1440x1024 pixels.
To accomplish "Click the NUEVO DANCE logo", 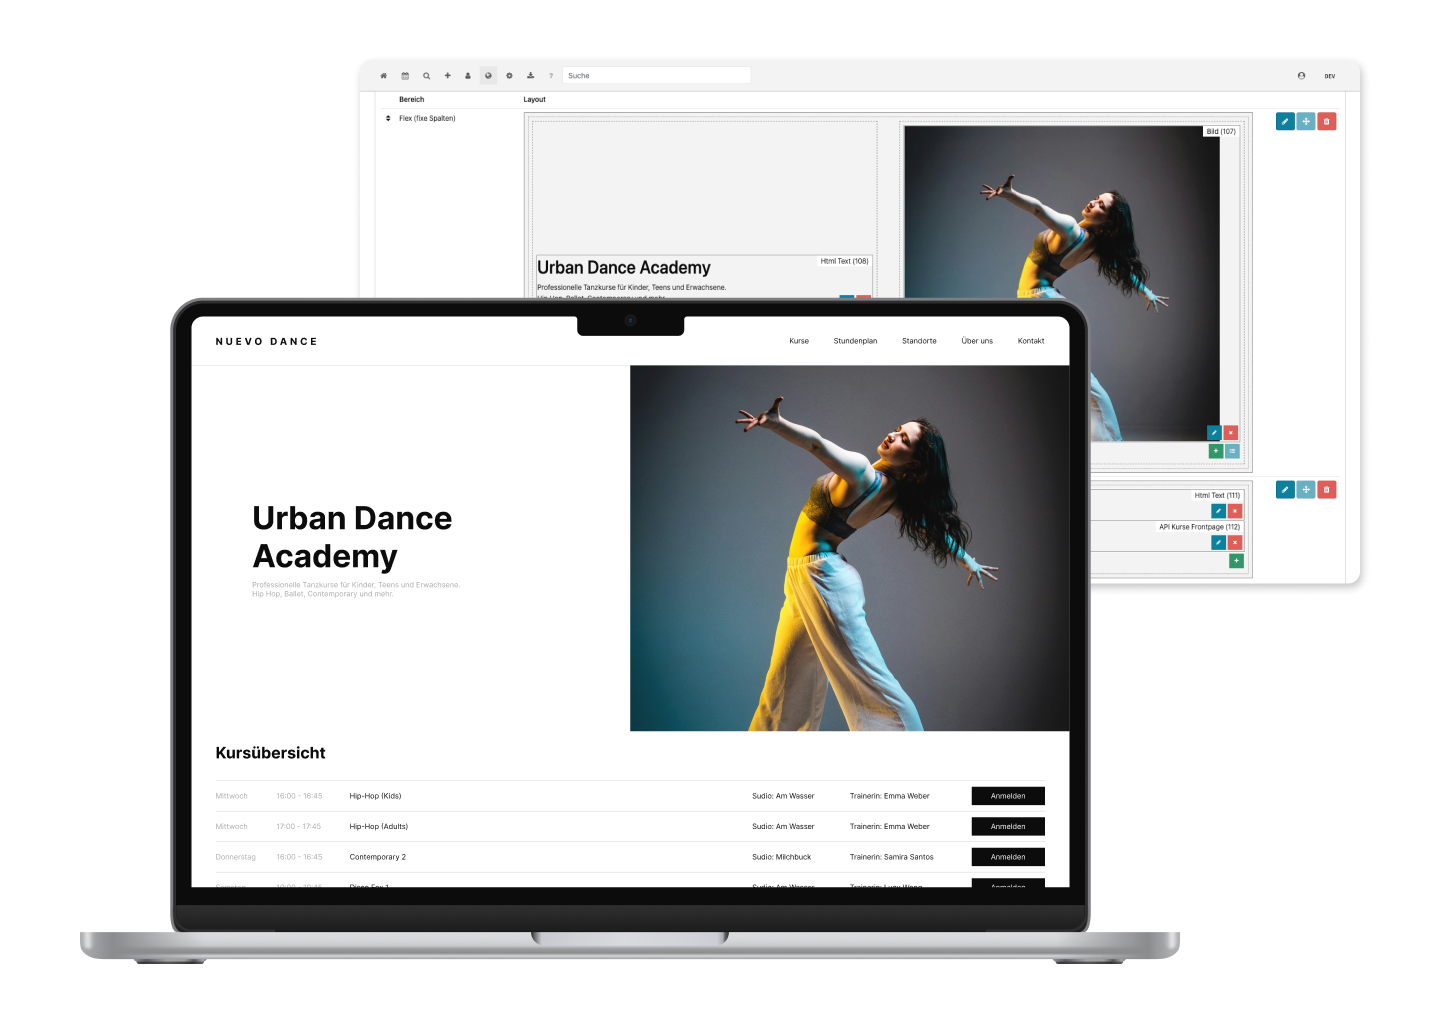I will 266,342.
